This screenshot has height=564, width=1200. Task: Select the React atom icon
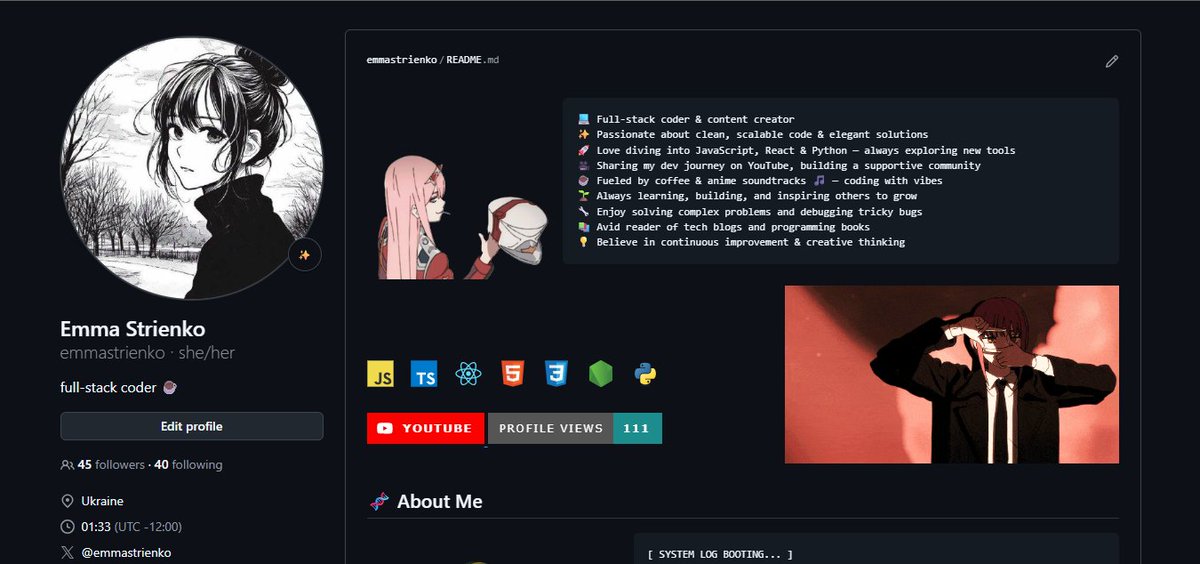pos(469,374)
